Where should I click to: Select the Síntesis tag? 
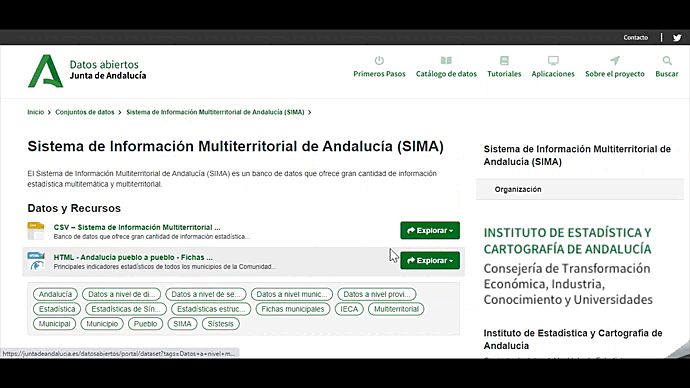[220, 324]
